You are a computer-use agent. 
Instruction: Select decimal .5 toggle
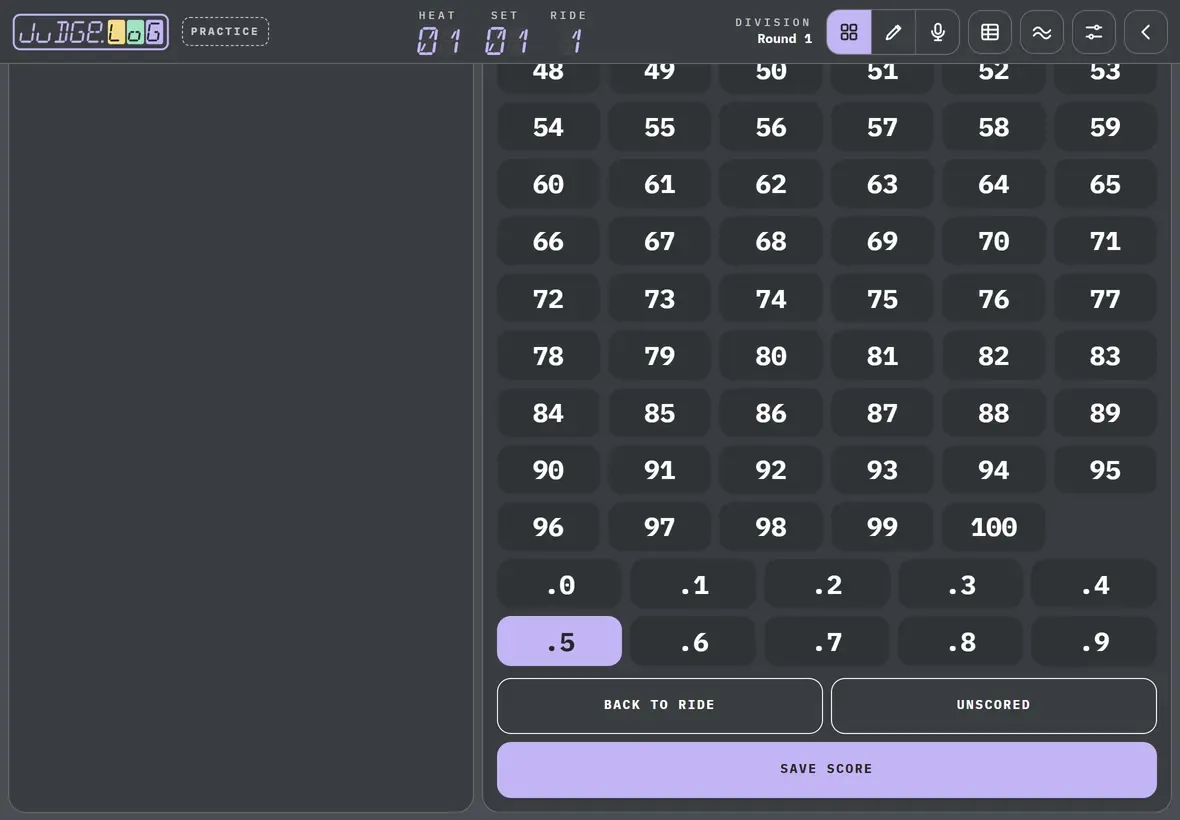[559, 641]
